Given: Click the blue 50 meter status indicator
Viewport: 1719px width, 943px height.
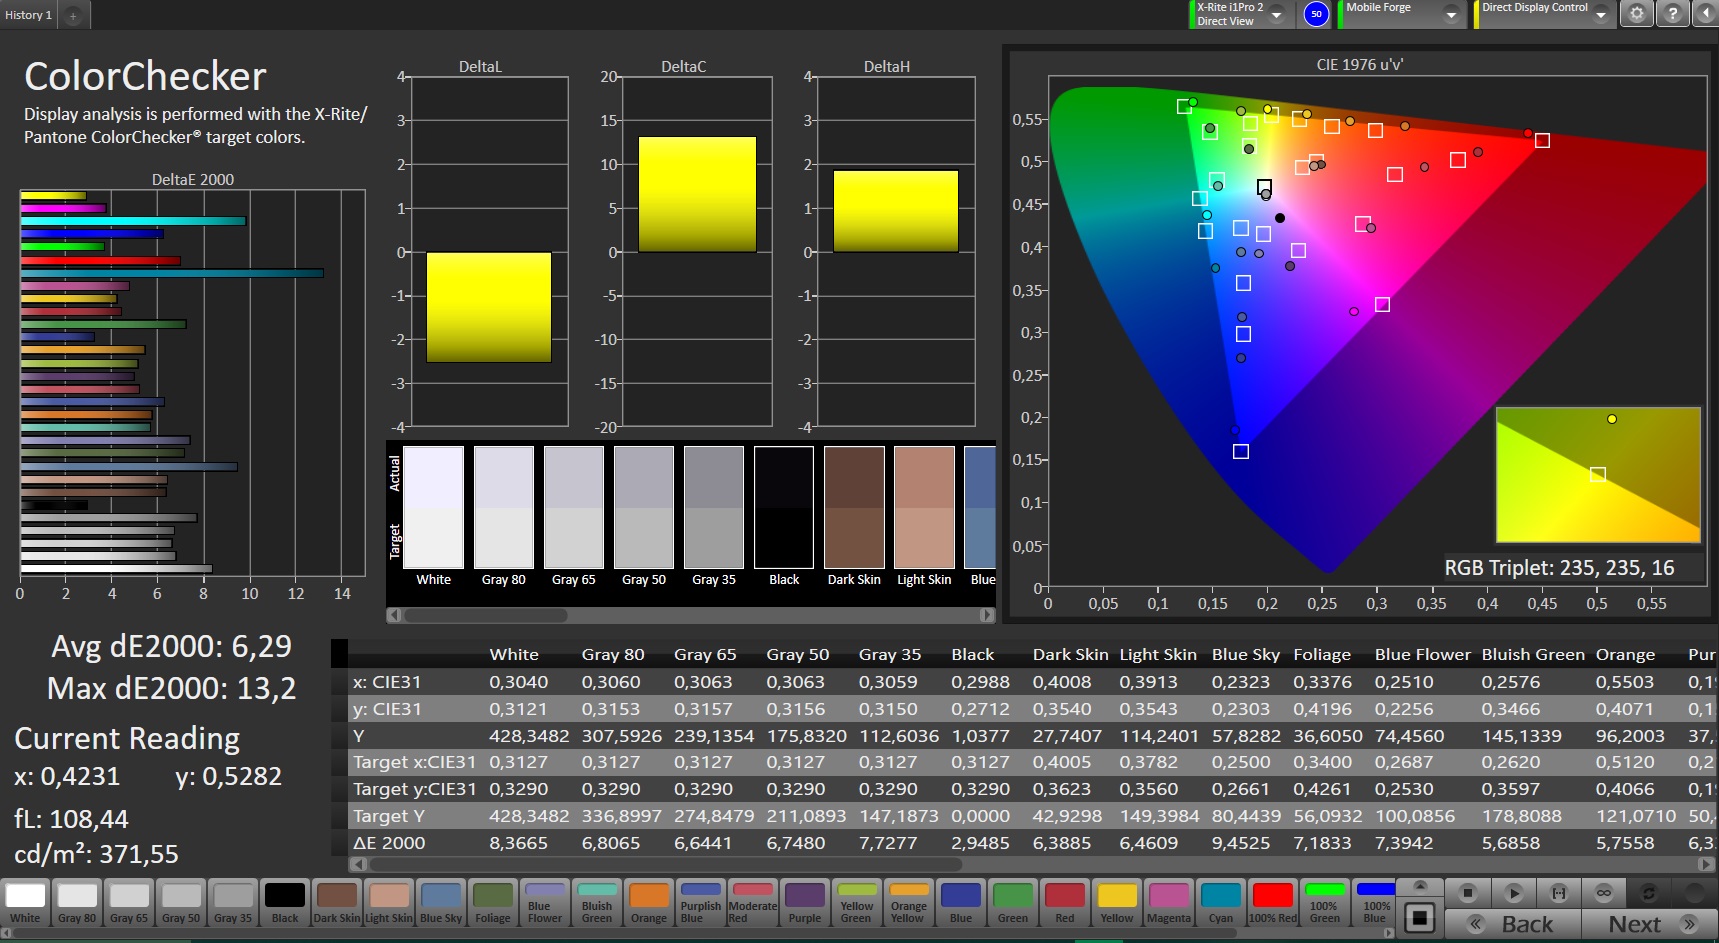Looking at the screenshot, I should (1316, 14).
